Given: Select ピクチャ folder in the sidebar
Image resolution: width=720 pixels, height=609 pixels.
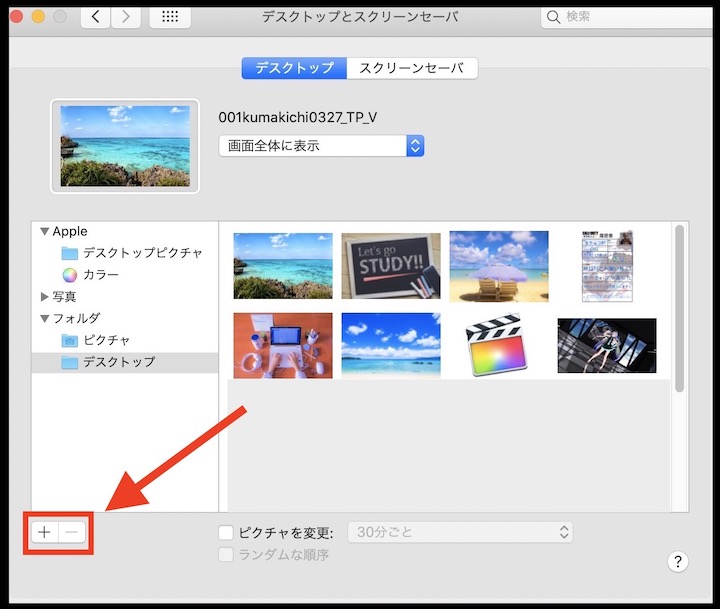Looking at the screenshot, I should [107, 341].
